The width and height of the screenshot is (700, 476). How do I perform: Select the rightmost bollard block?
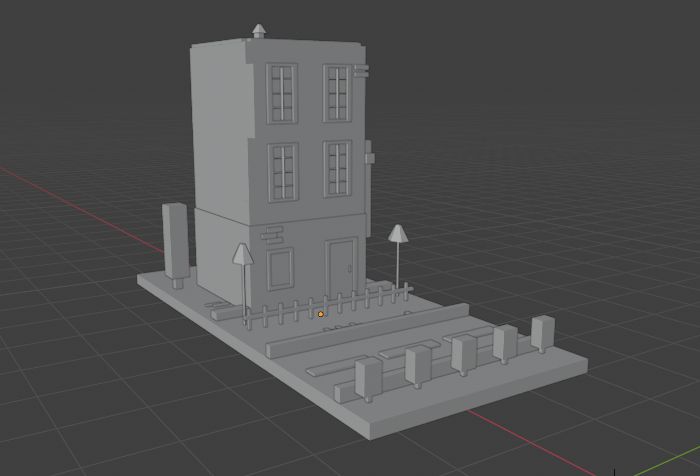543,333
